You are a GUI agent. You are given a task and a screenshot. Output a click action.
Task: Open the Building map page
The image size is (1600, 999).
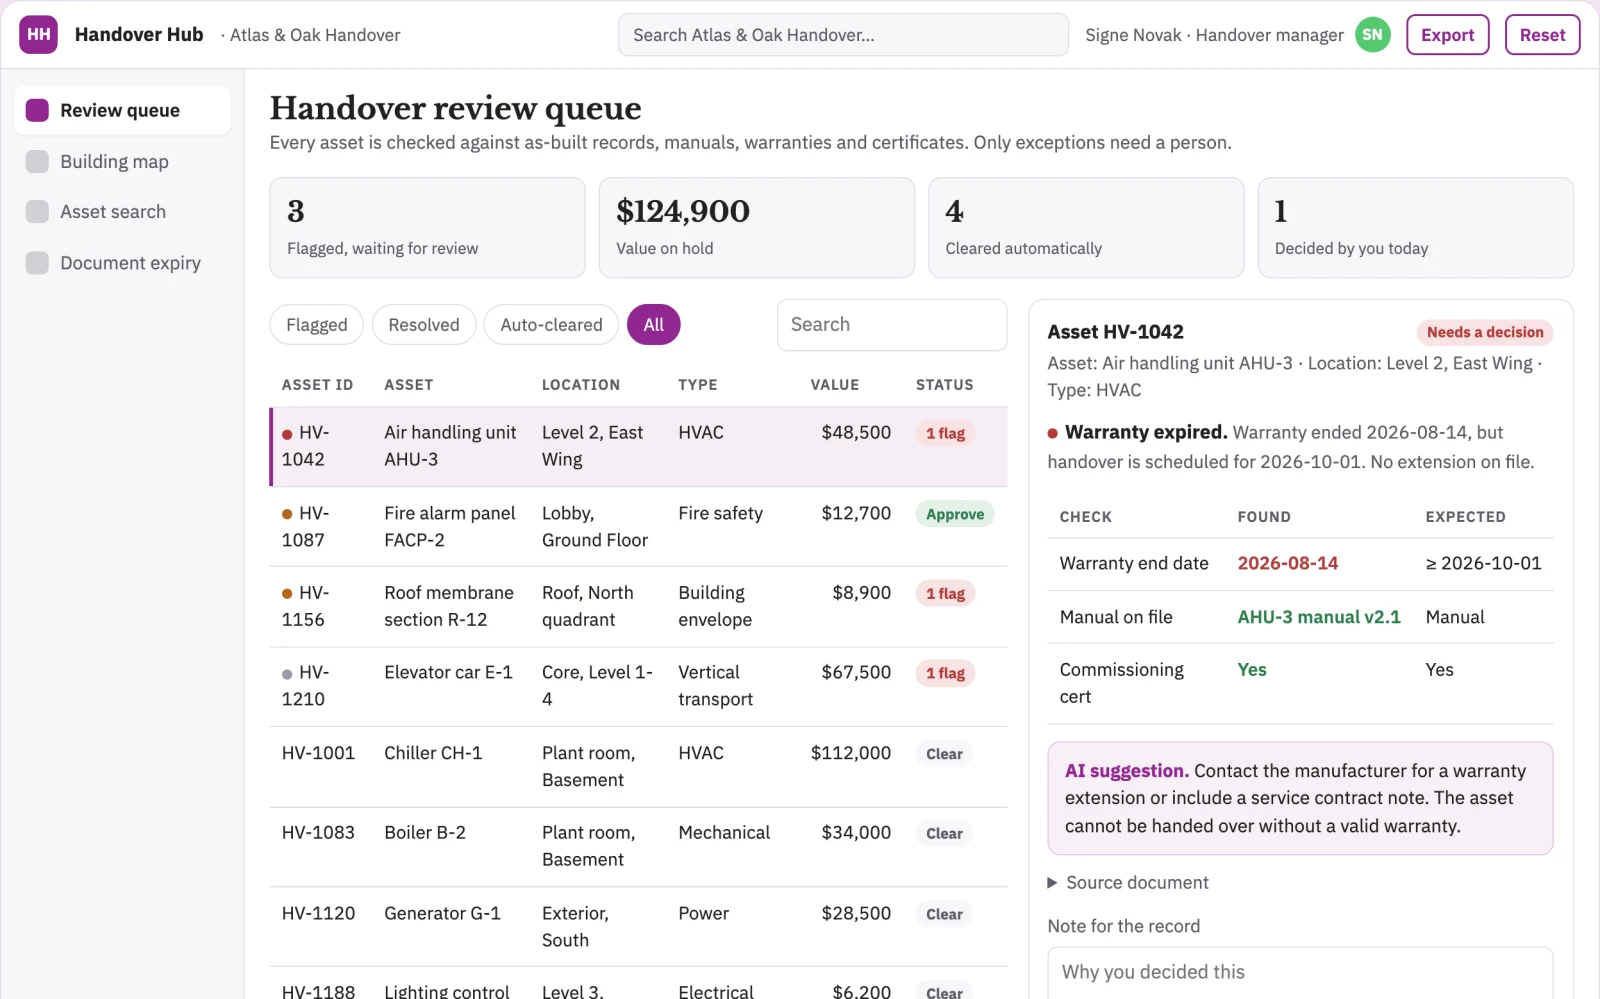coord(122,161)
